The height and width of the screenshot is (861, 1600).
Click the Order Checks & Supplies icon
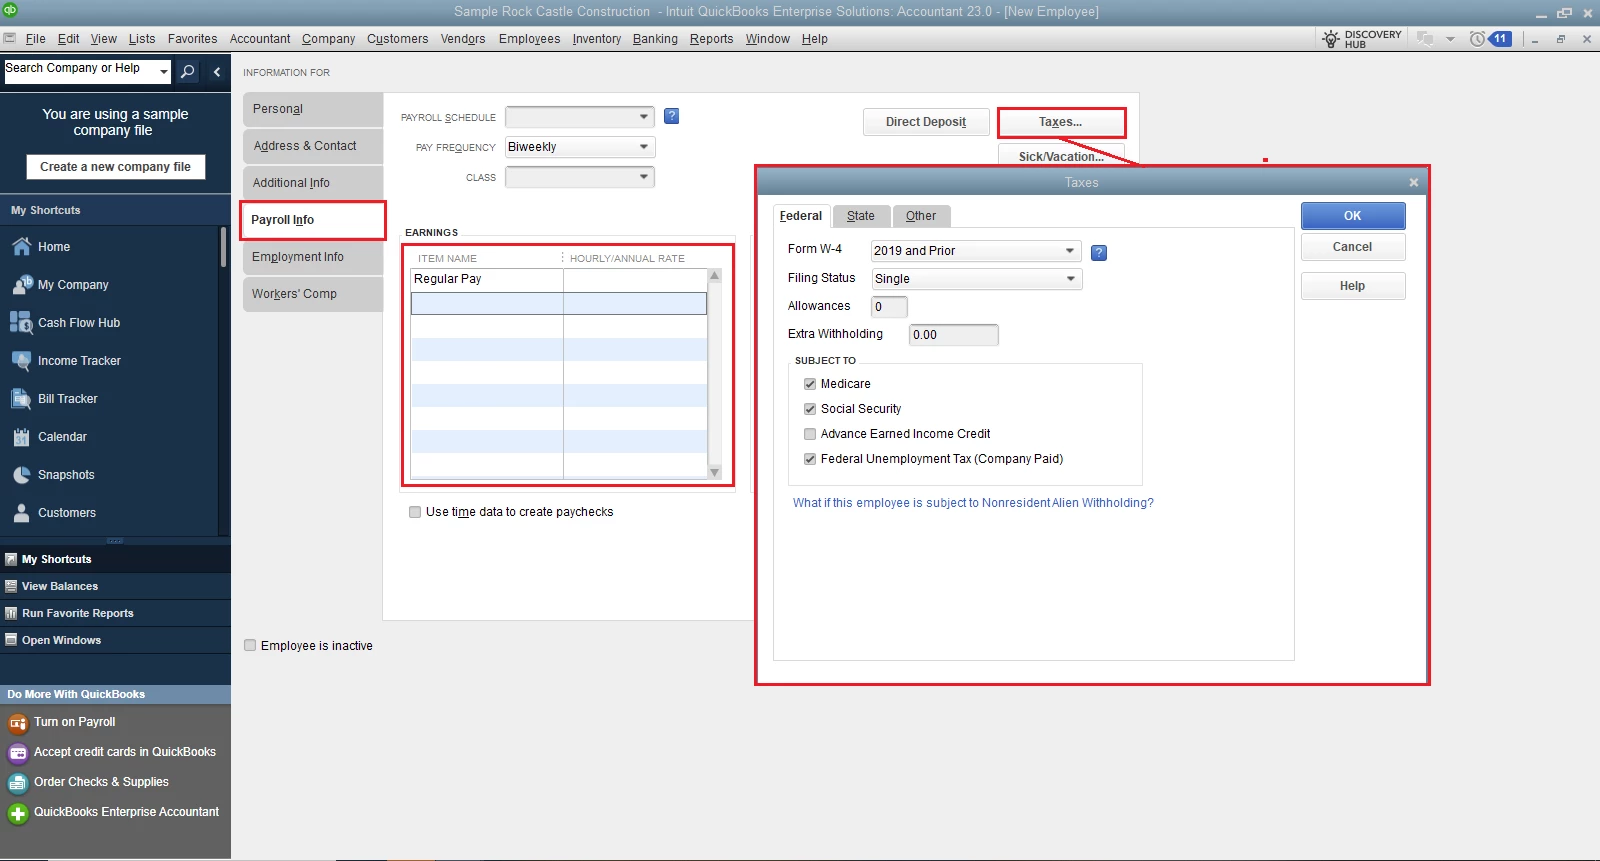tap(17, 783)
